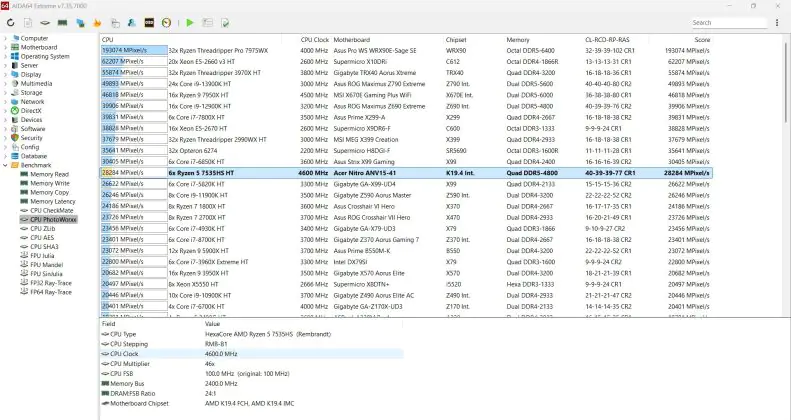Select the CPU ZLib benchmark

pos(42,228)
